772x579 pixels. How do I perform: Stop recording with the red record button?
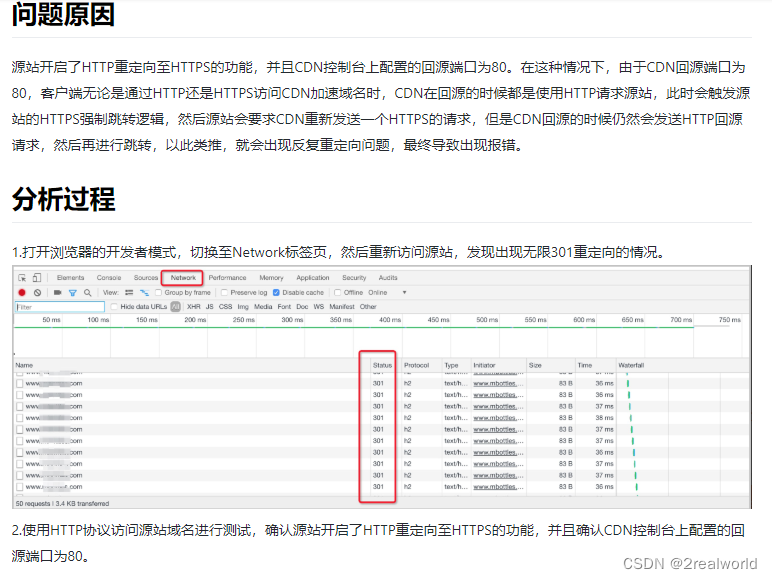pyautogui.click(x=22, y=292)
